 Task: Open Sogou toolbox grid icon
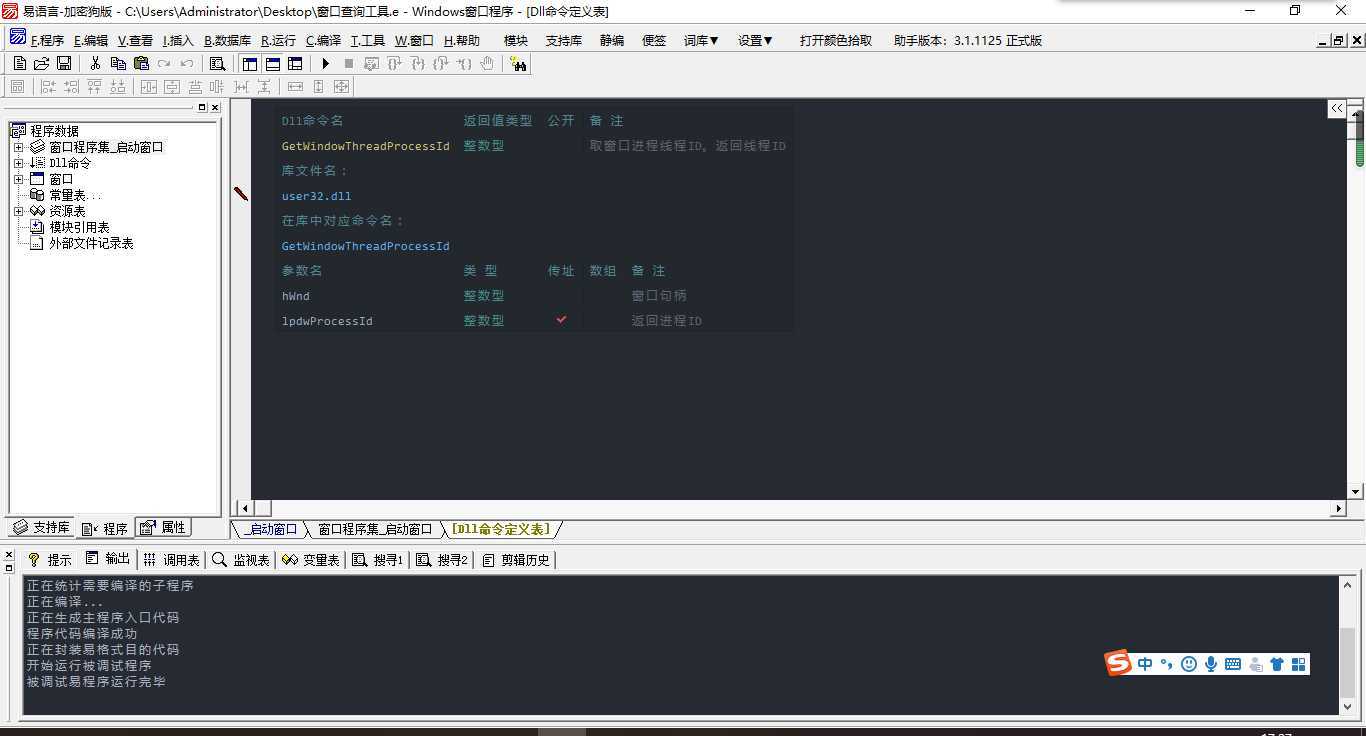pyautogui.click(x=1299, y=664)
